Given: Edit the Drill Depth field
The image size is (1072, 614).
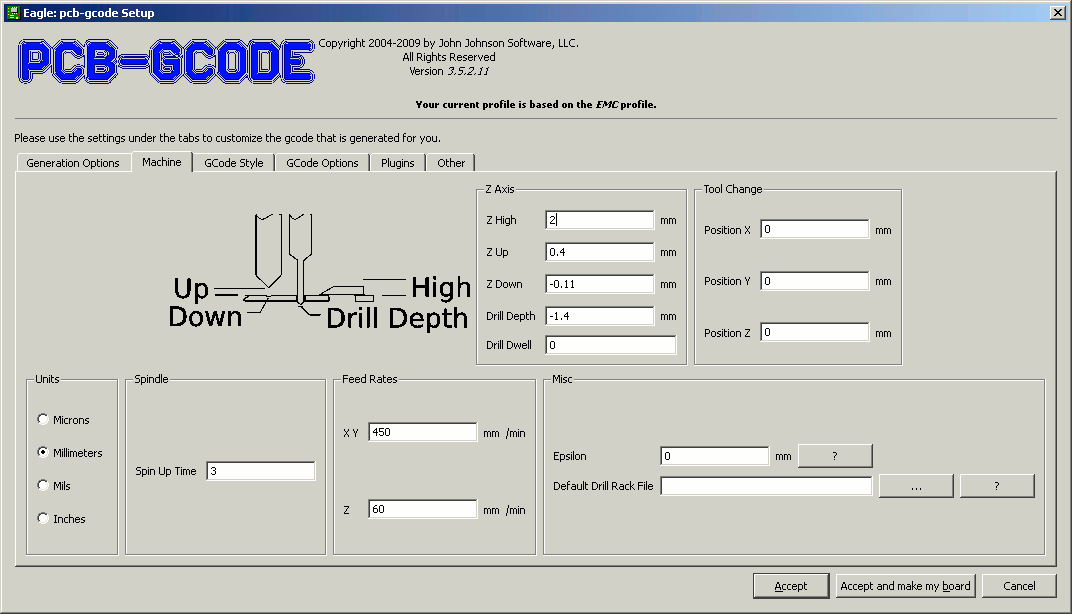Looking at the screenshot, I should [x=600, y=316].
